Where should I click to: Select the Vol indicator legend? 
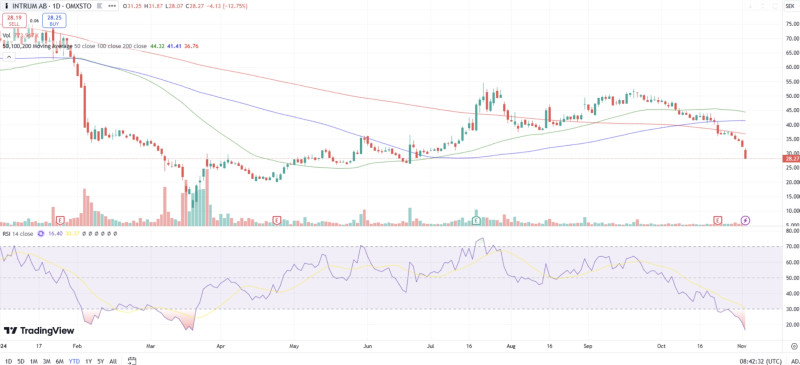[x=6, y=36]
